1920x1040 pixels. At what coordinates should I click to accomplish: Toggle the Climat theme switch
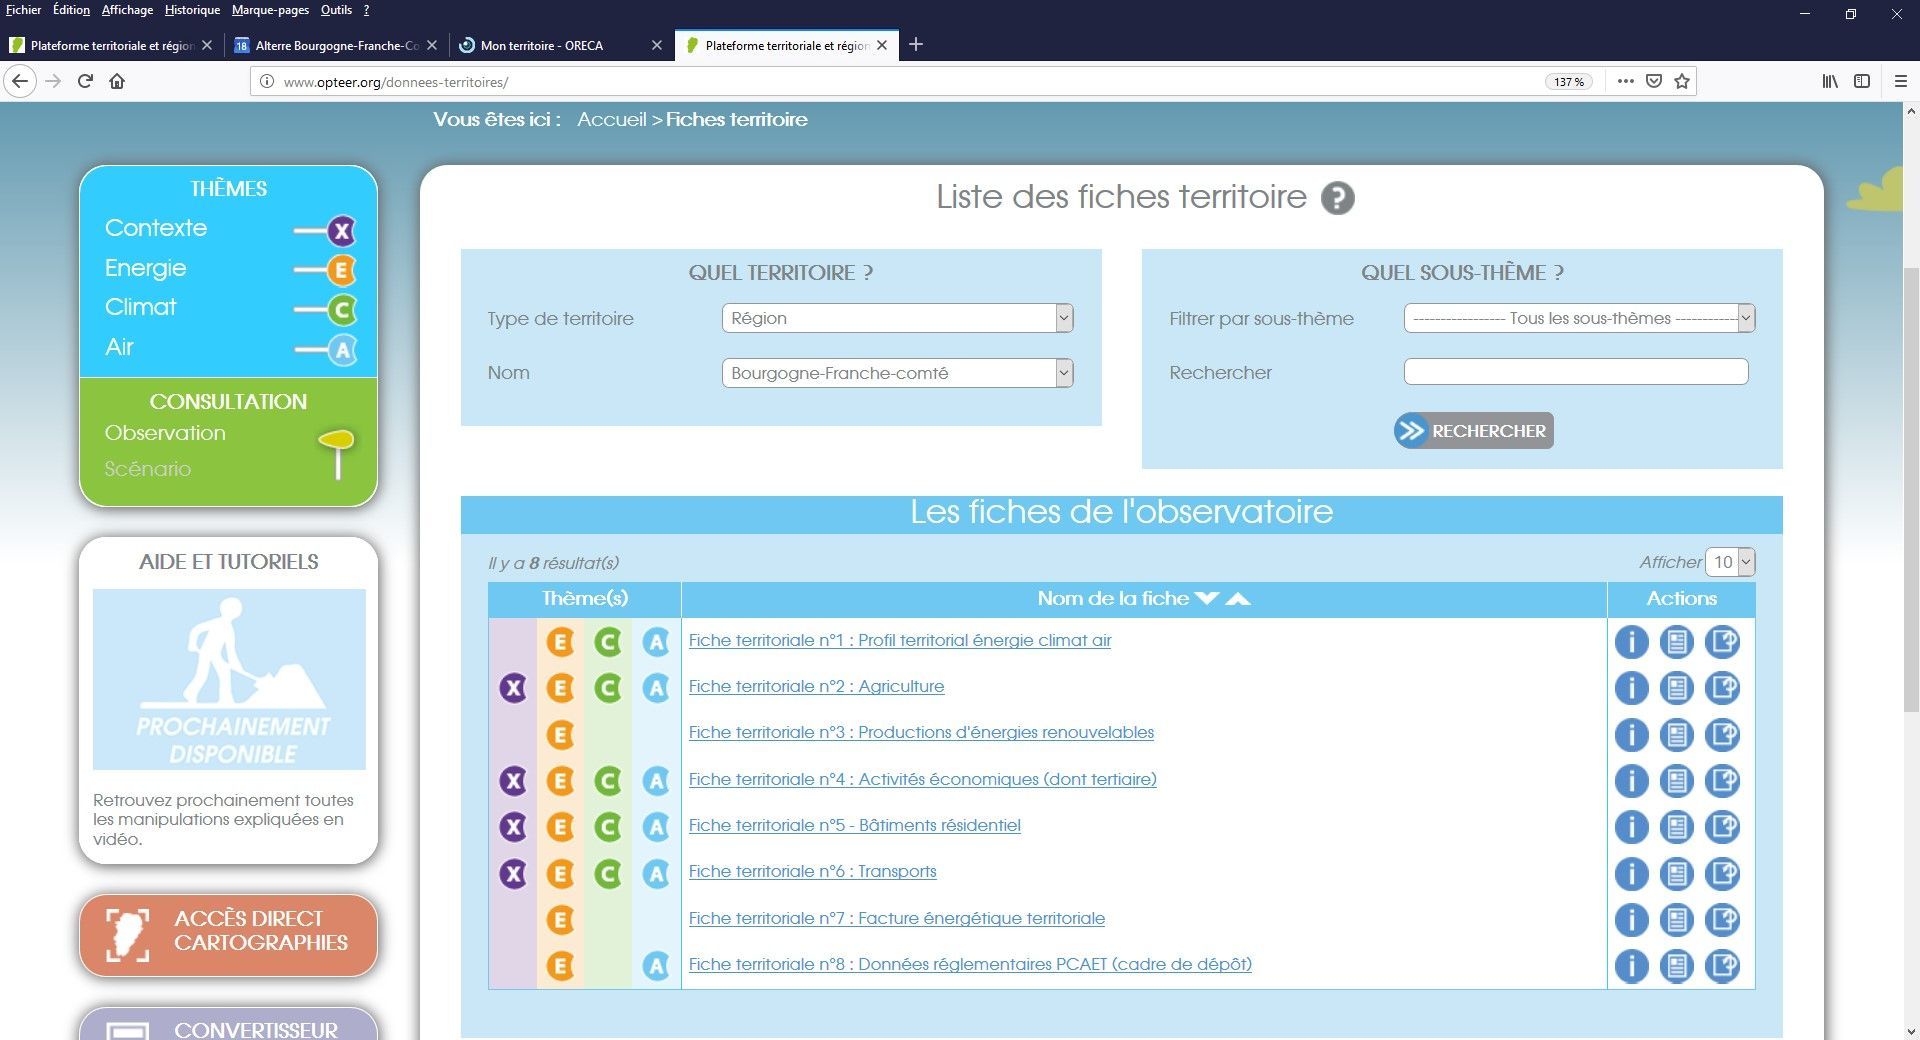326,310
